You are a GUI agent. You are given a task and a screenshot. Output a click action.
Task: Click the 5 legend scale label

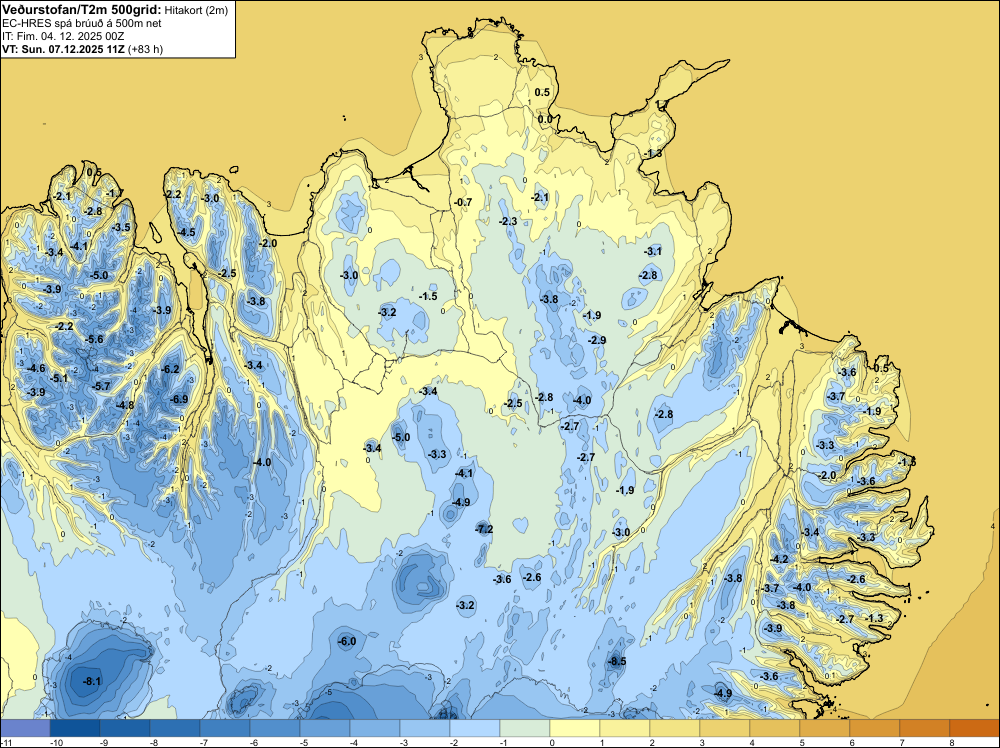click(801, 743)
